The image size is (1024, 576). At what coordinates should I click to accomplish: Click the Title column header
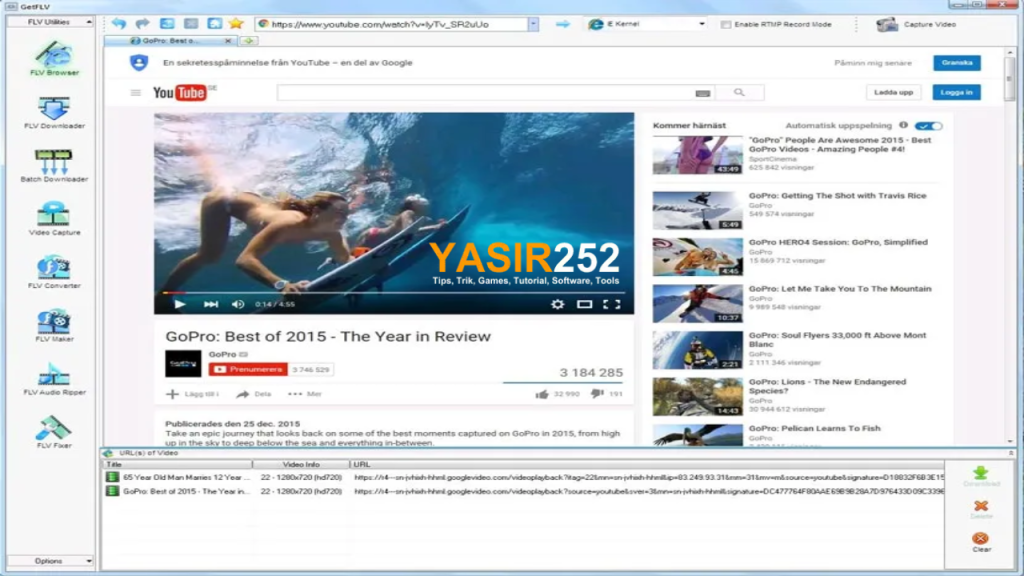178,464
